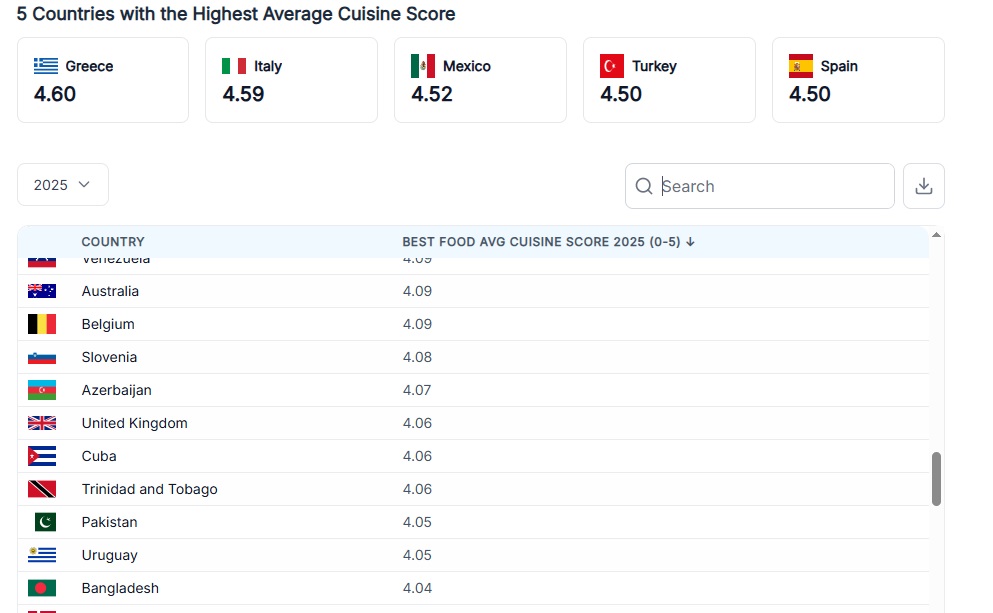Click the Pakistan flag icon
This screenshot has height=613, width=993.
coord(42,522)
